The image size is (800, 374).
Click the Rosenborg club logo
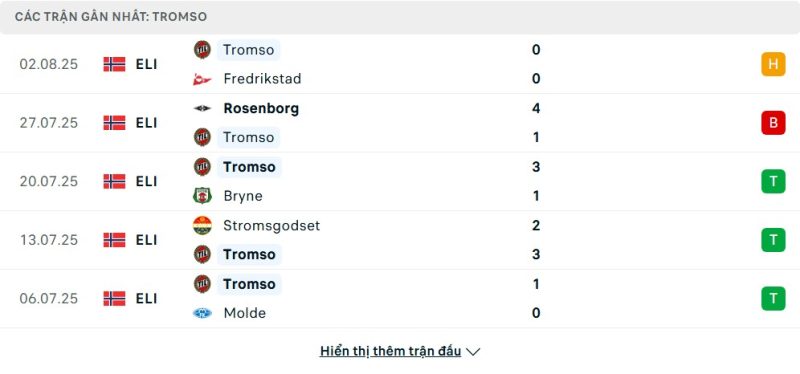click(x=202, y=108)
